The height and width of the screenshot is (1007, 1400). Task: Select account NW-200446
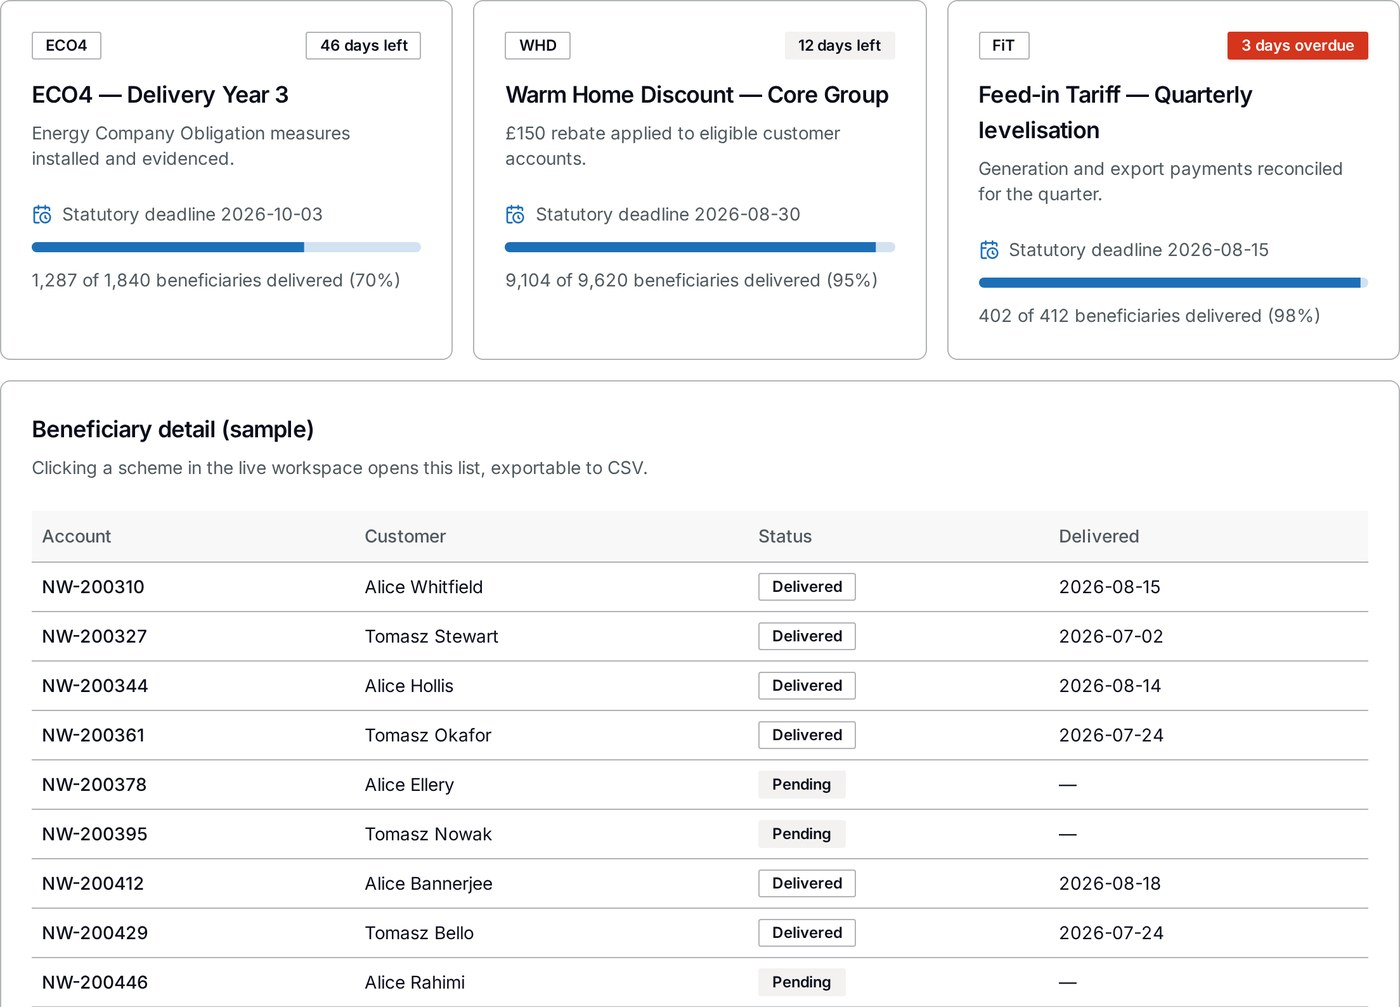click(95, 983)
